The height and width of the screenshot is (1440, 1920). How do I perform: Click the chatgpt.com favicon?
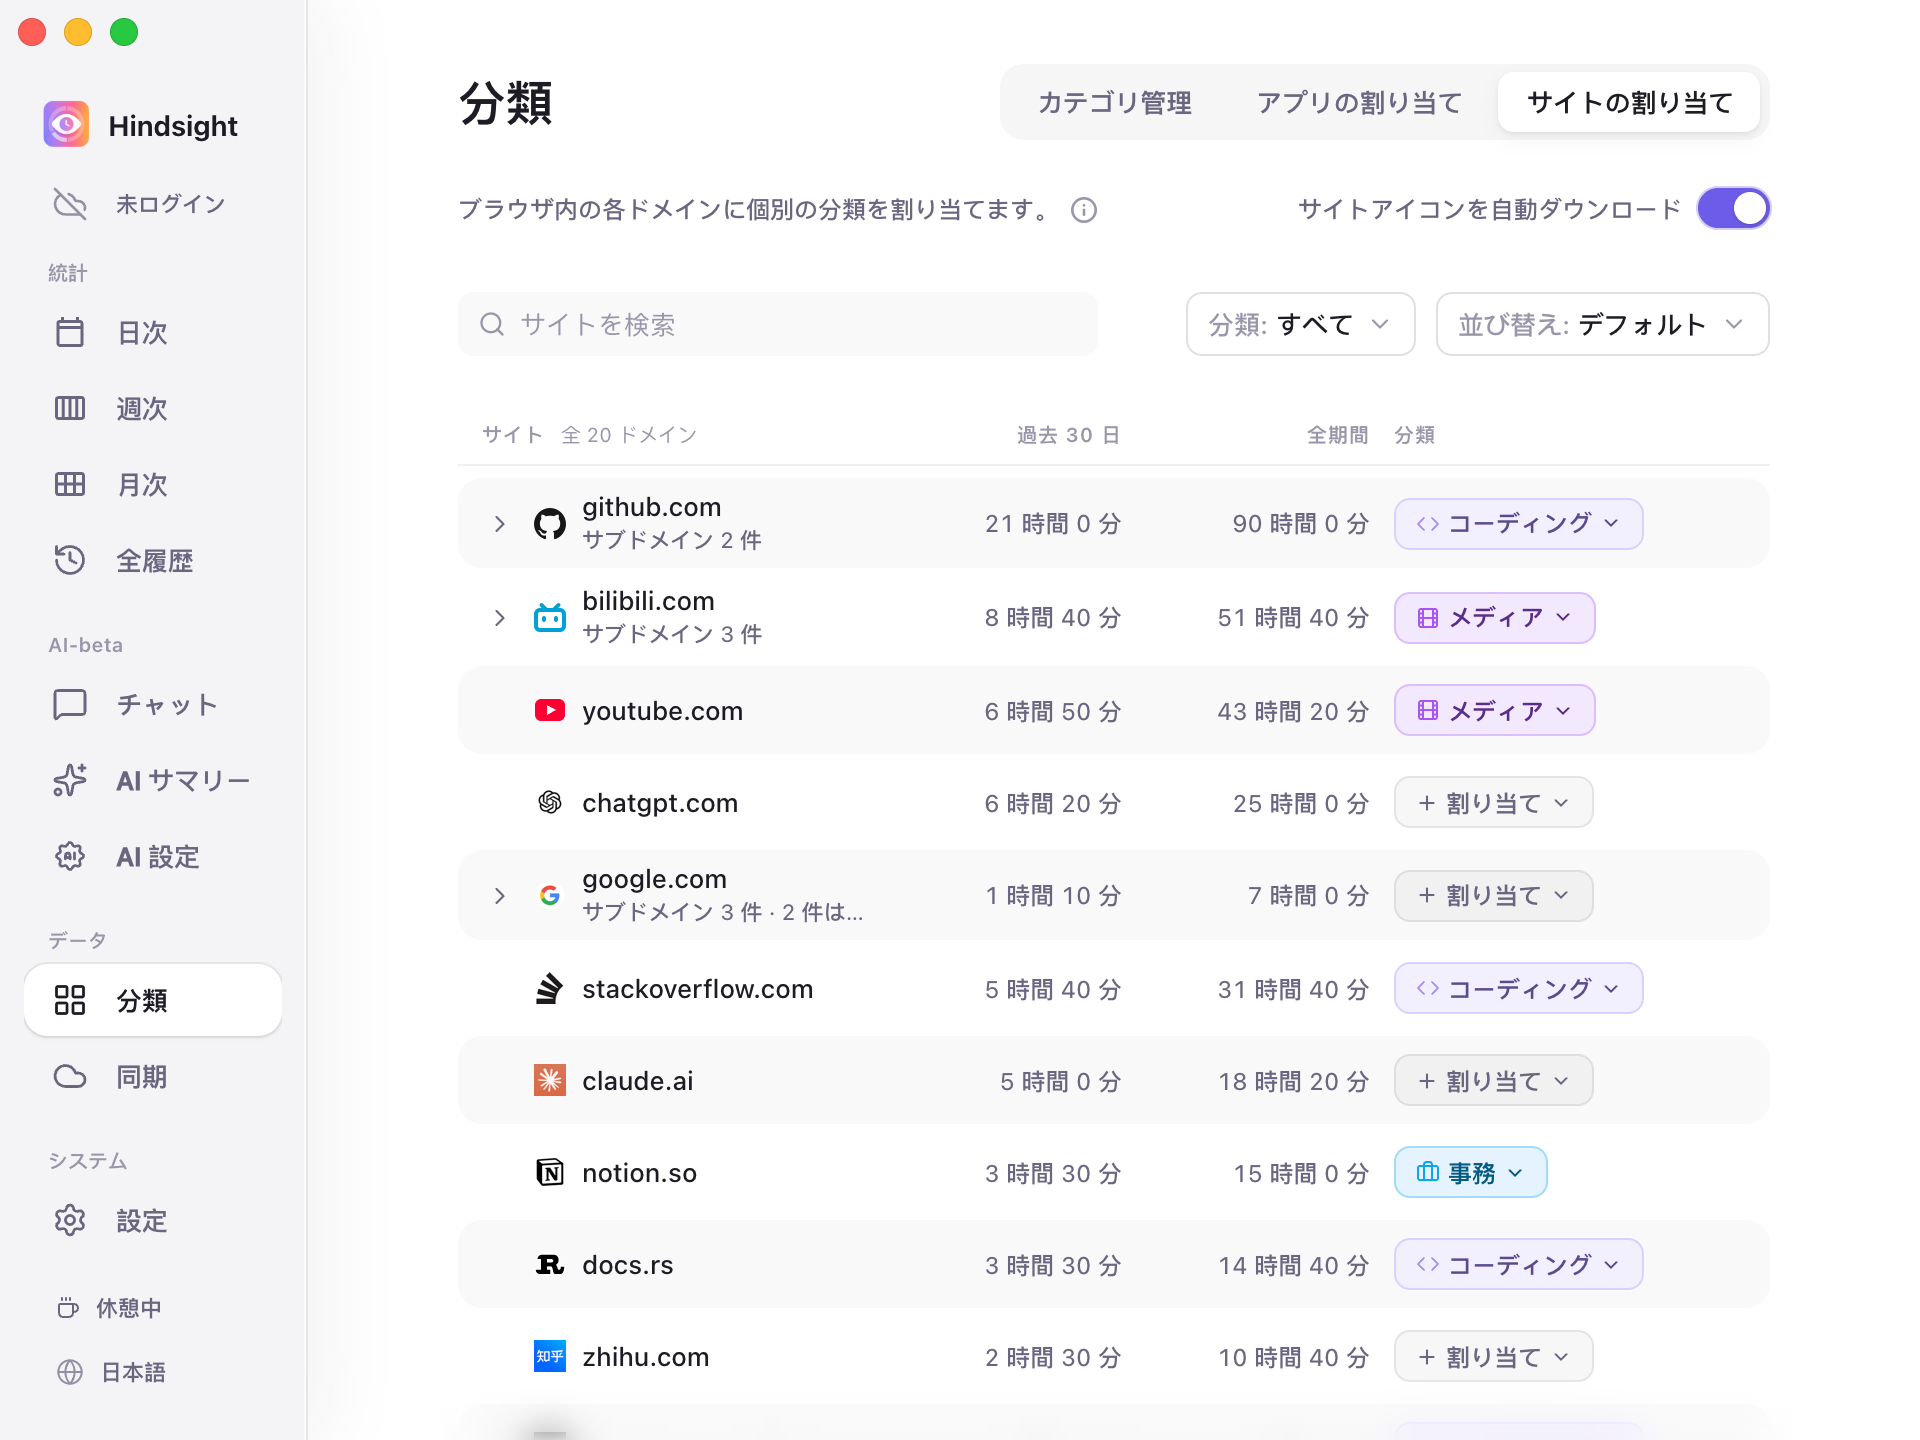pos(550,802)
